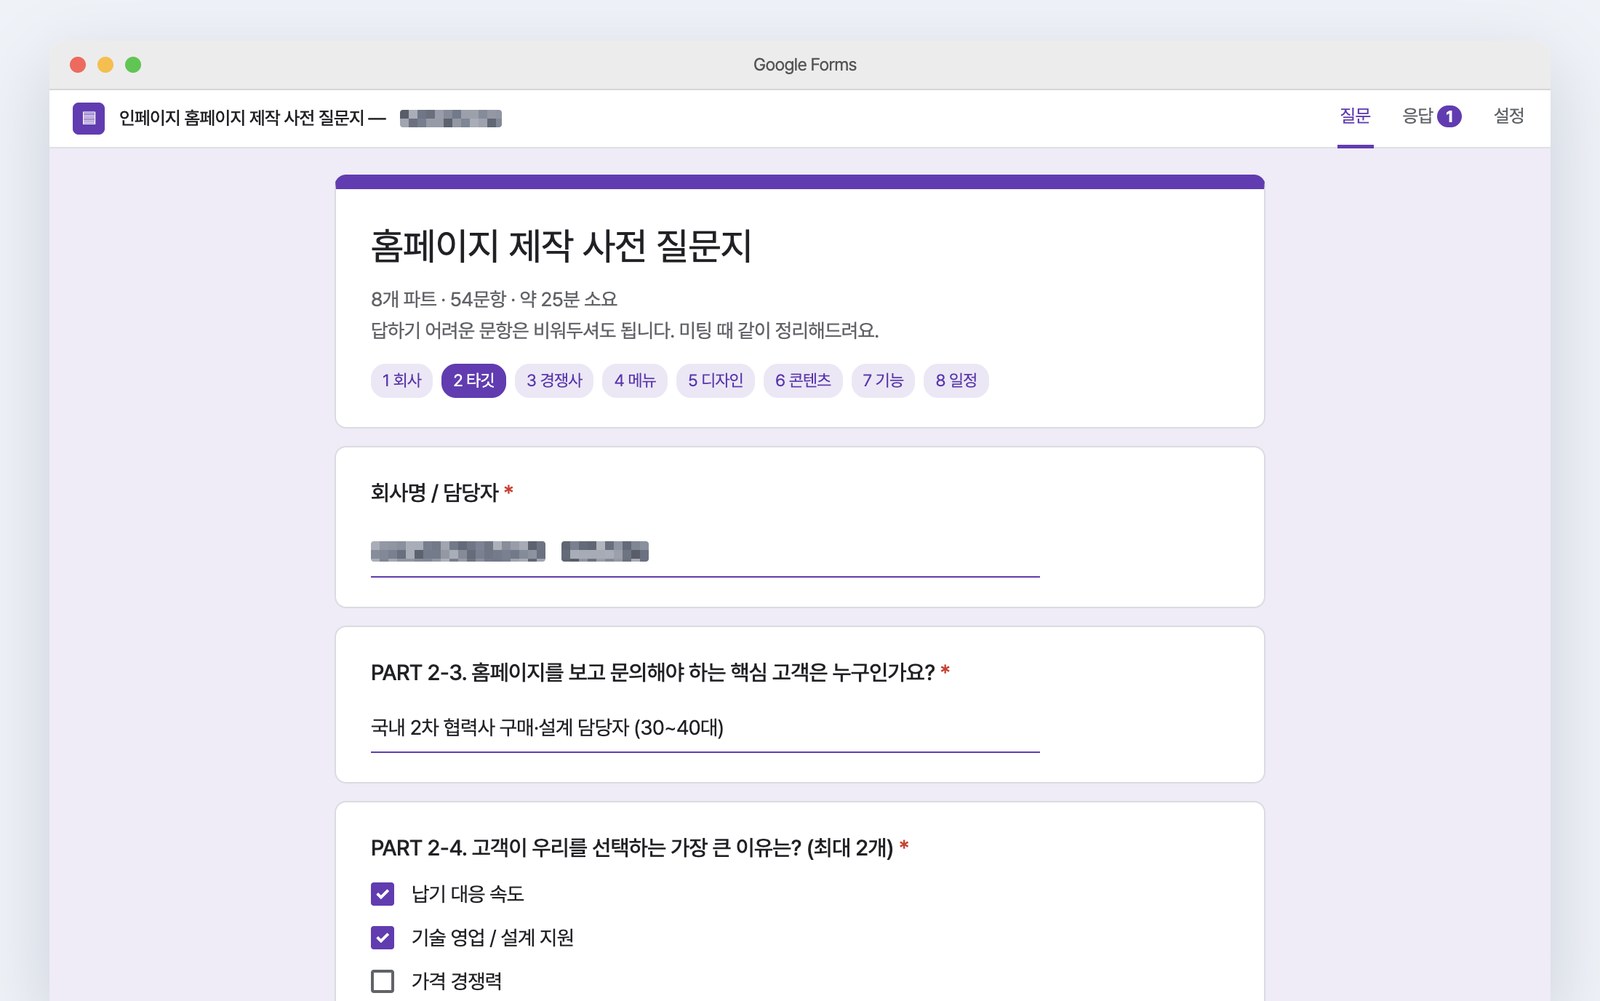Click the Google Forms window title
The image size is (1600, 1001).
tap(805, 65)
